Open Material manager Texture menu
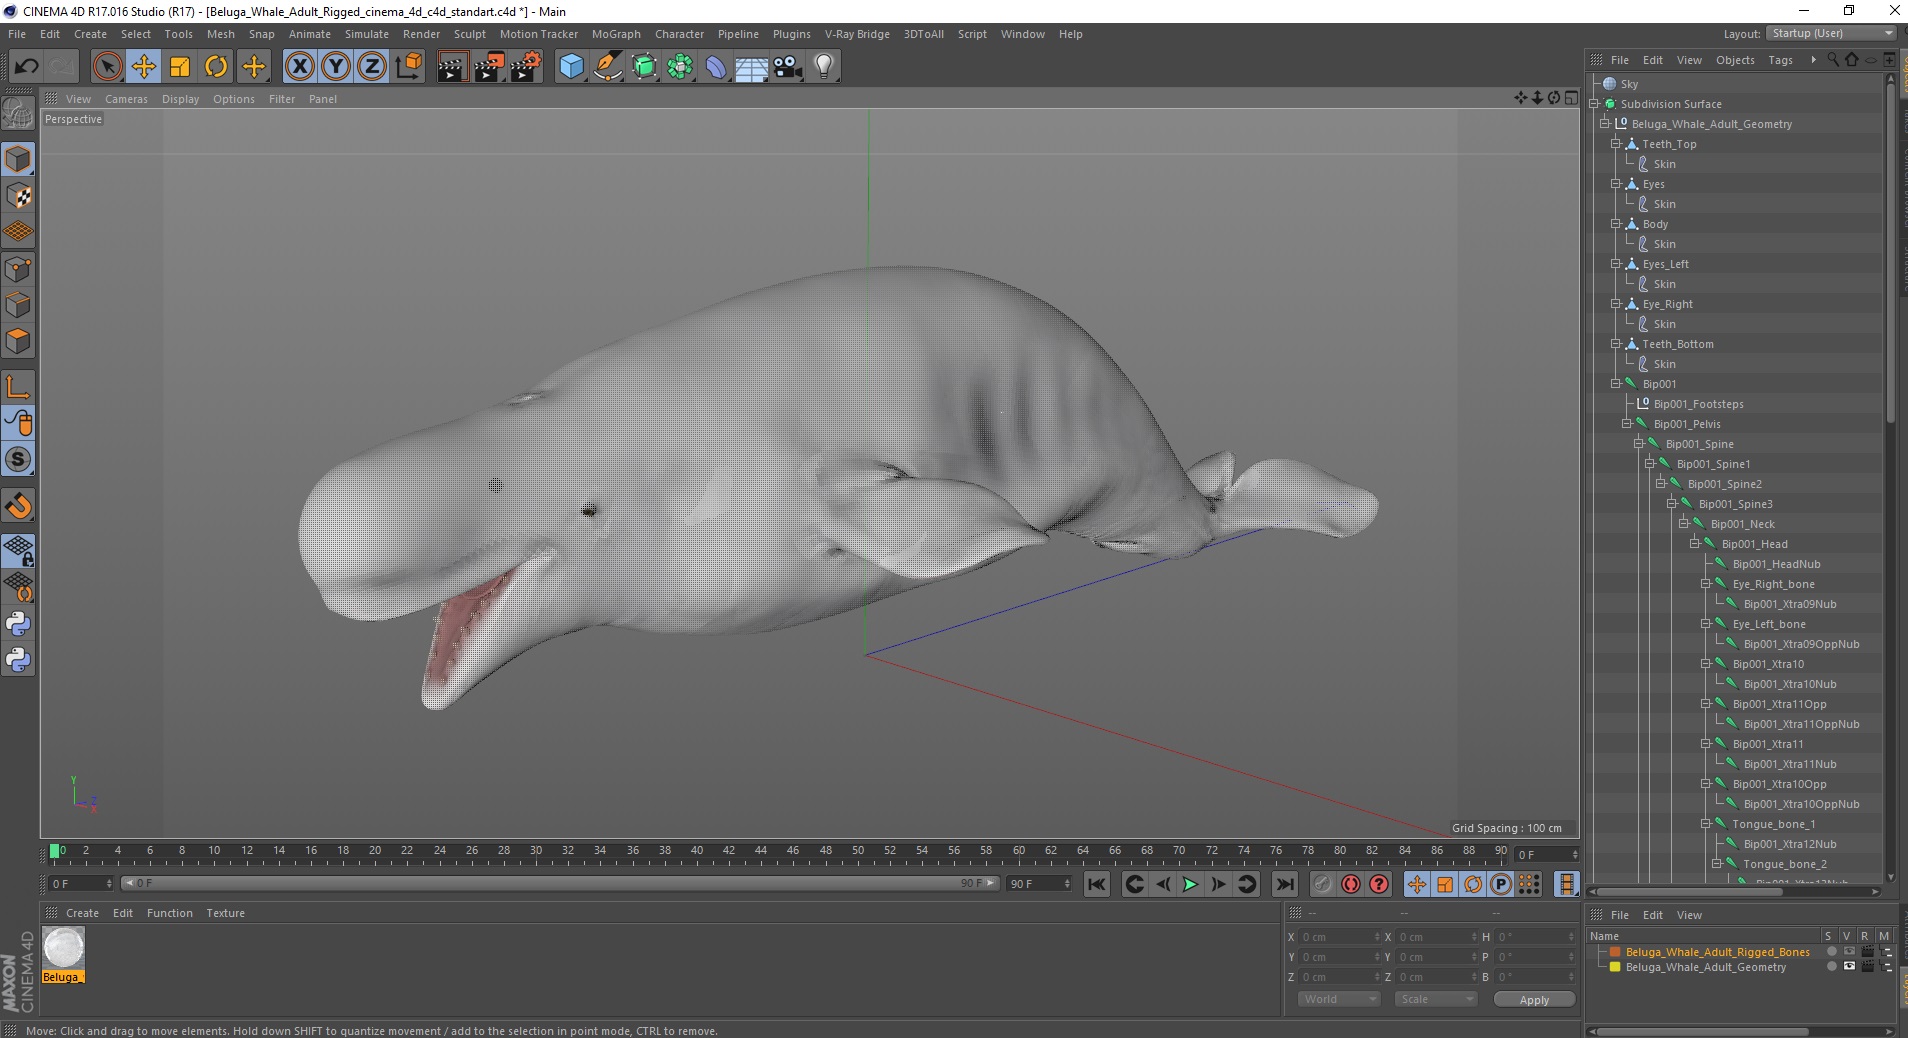The height and width of the screenshot is (1038, 1908). click(225, 913)
